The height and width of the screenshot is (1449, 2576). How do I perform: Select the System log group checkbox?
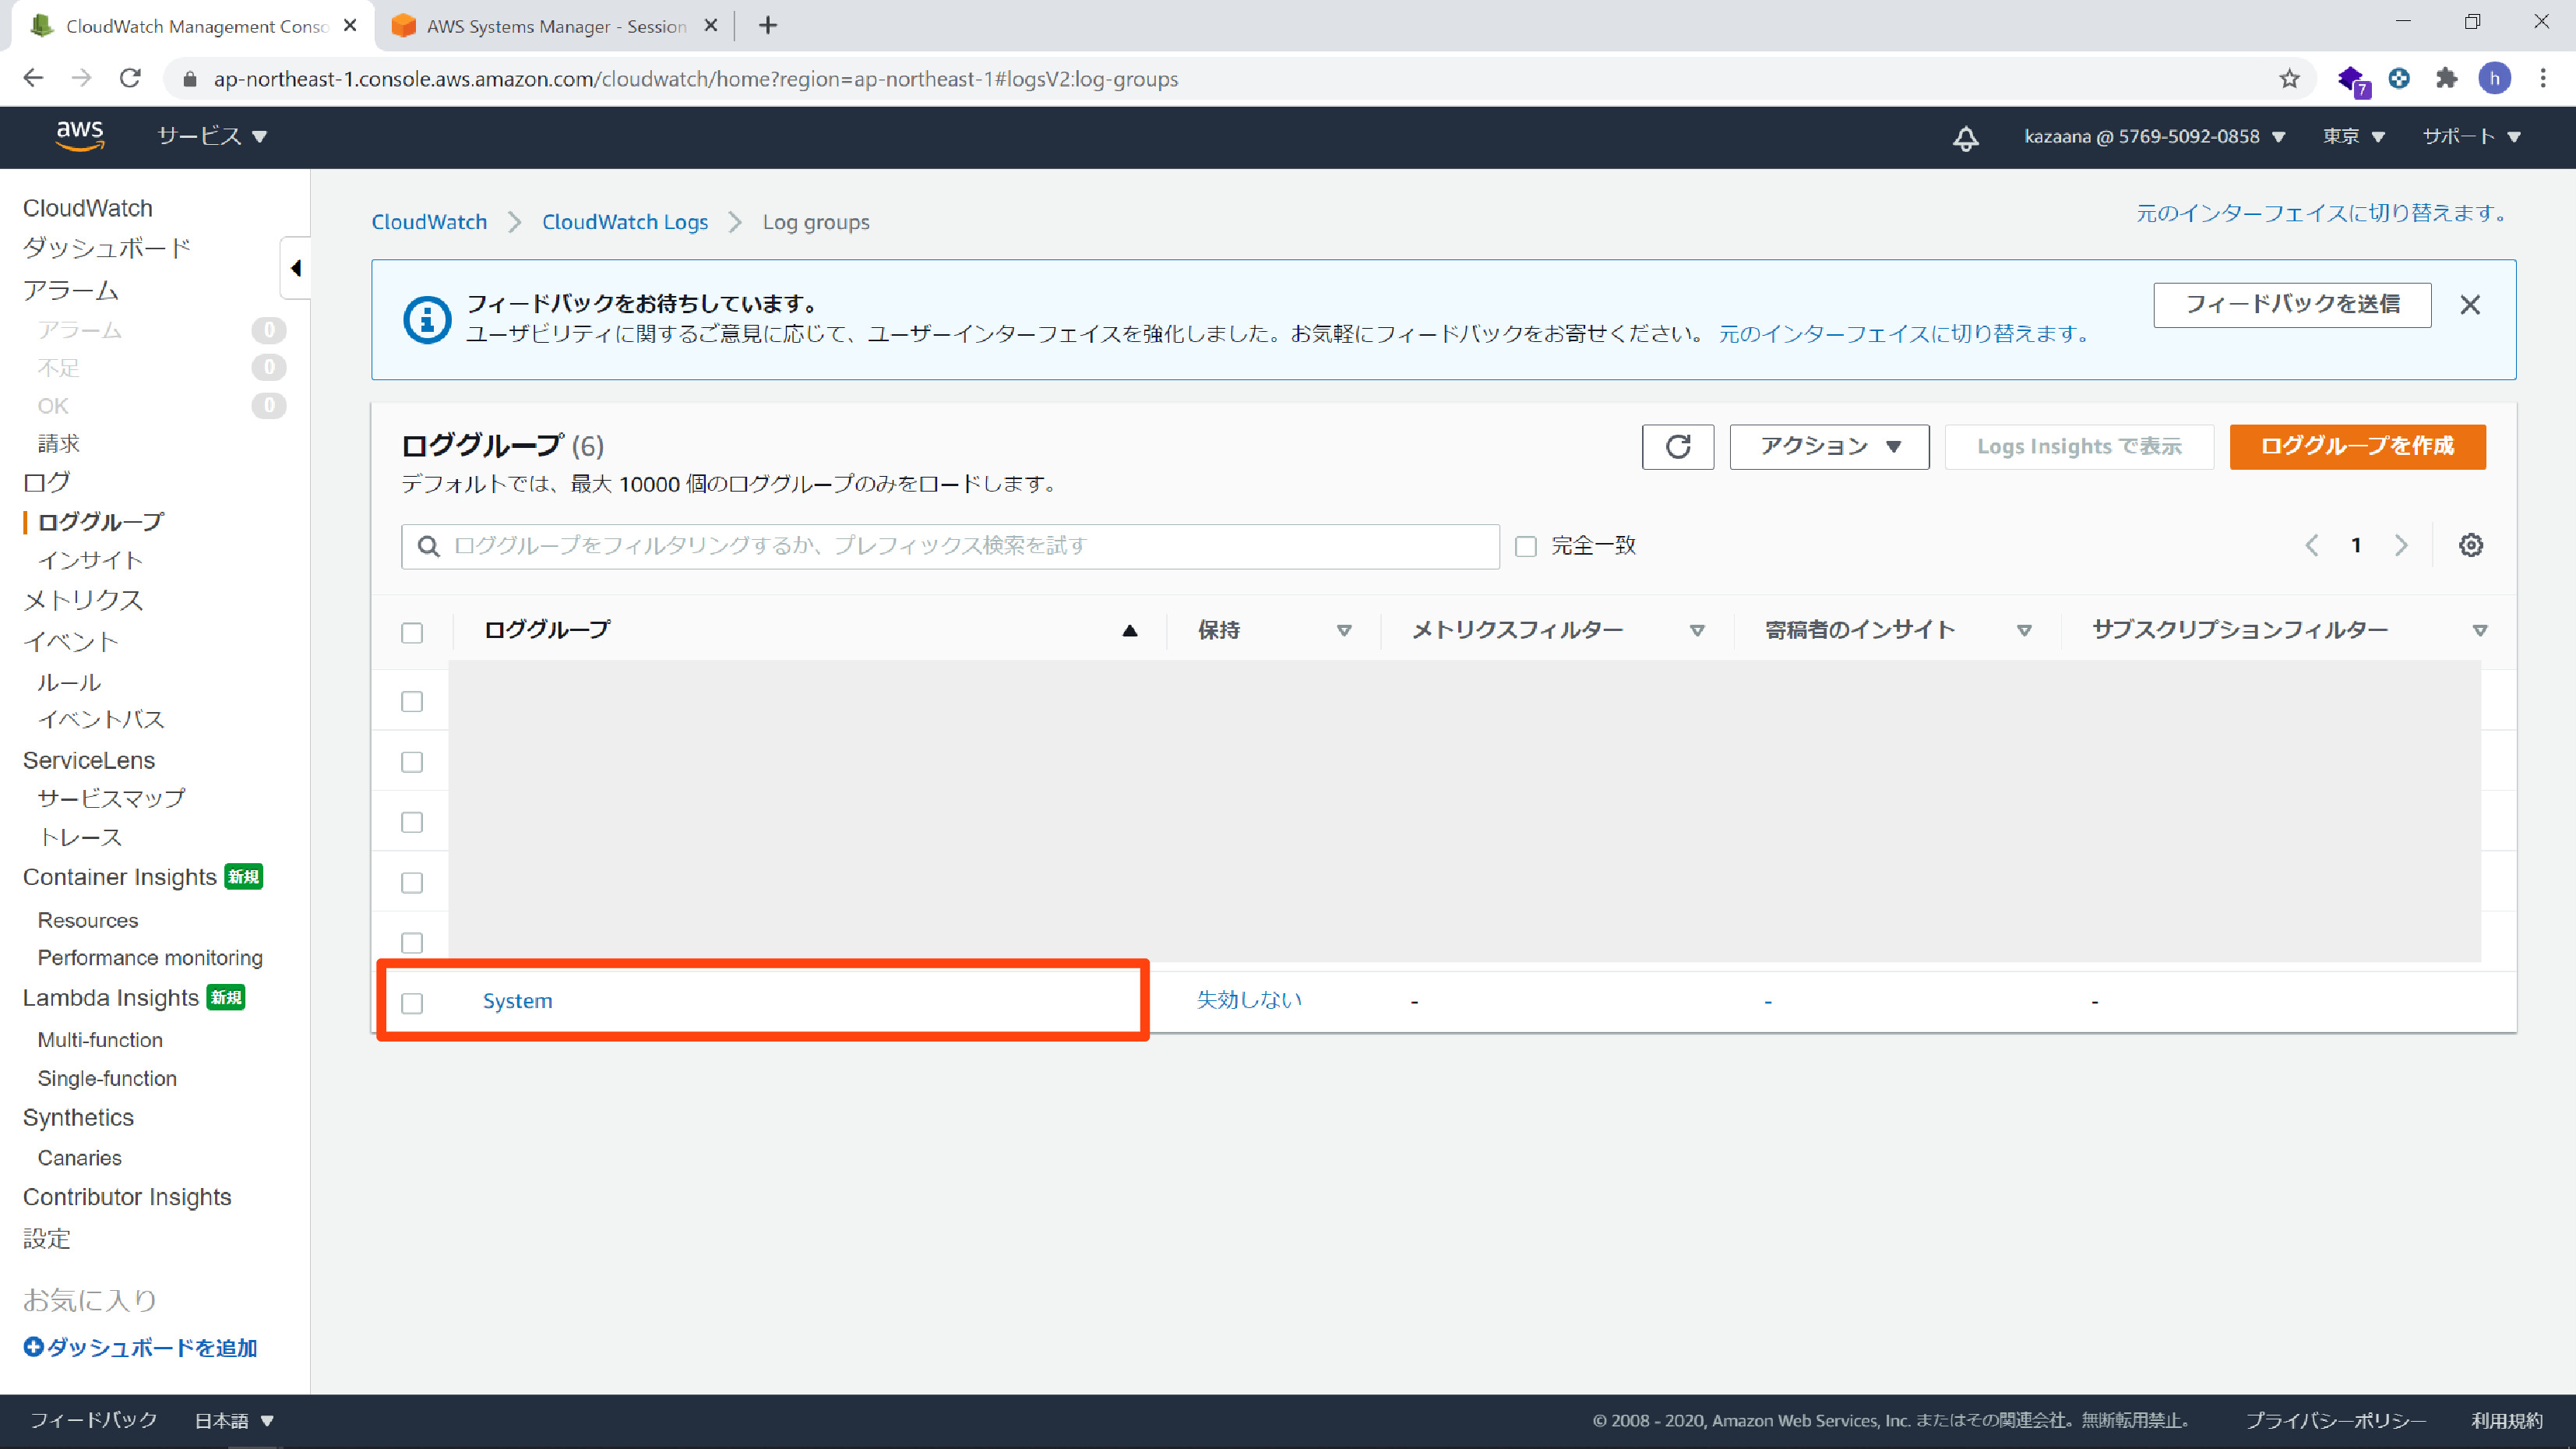(x=412, y=999)
